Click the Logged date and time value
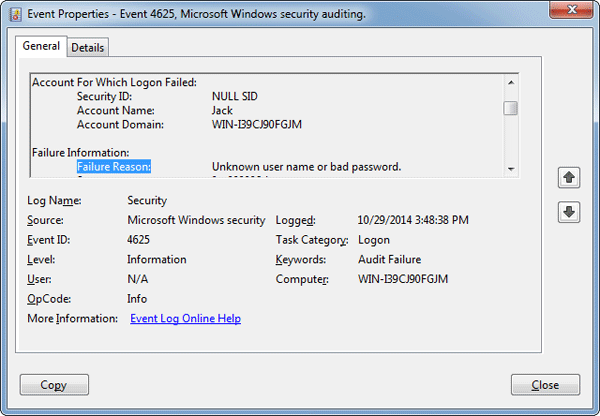600x416 pixels. pos(412,220)
